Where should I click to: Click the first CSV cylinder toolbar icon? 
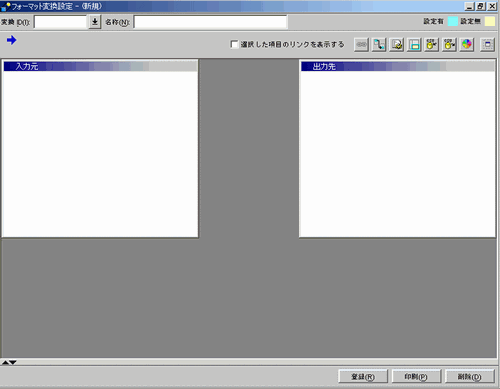tap(432, 44)
